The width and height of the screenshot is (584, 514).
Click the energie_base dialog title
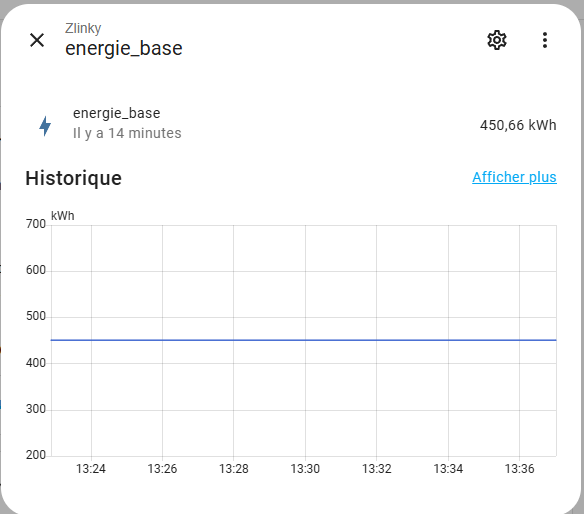[124, 48]
